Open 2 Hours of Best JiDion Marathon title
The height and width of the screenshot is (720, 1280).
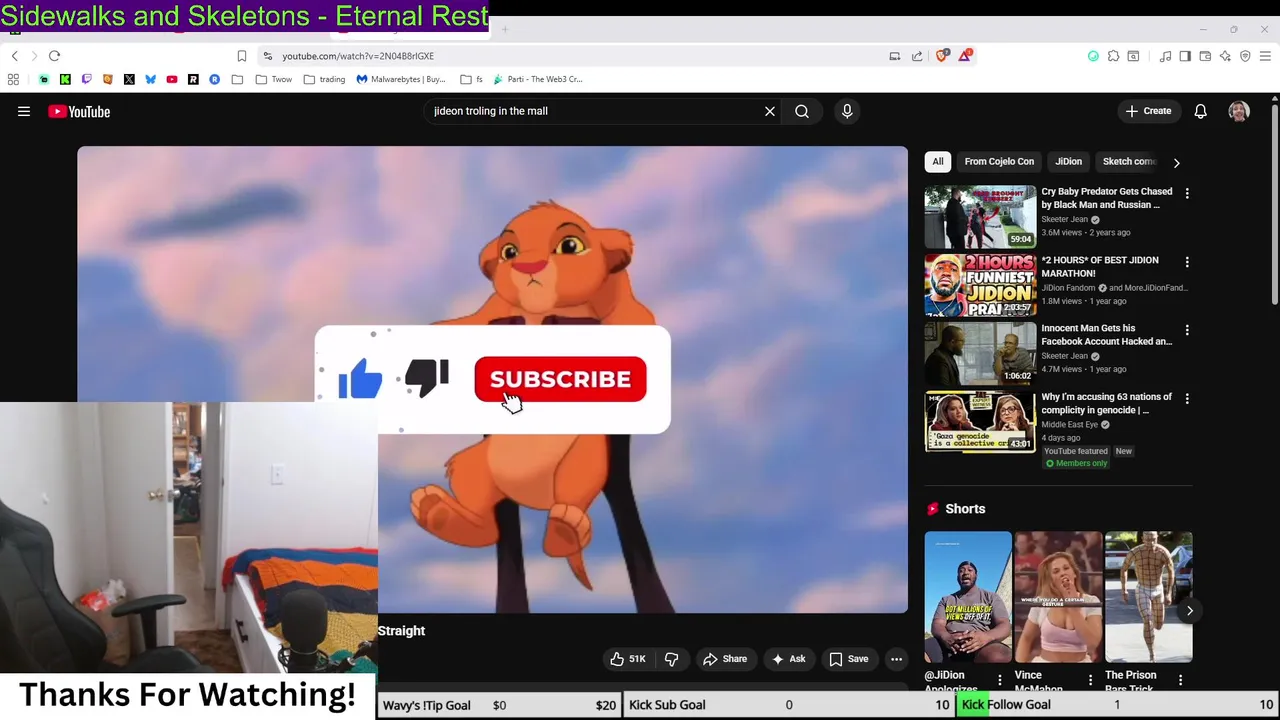pyautogui.click(x=1099, y=266)
